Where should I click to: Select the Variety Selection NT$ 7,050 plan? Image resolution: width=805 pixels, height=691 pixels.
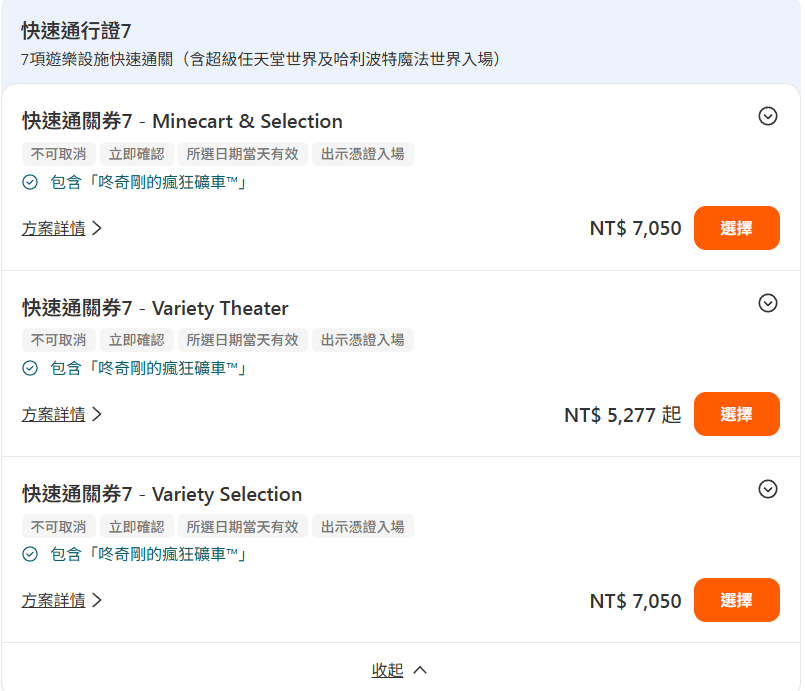[736, 600]
